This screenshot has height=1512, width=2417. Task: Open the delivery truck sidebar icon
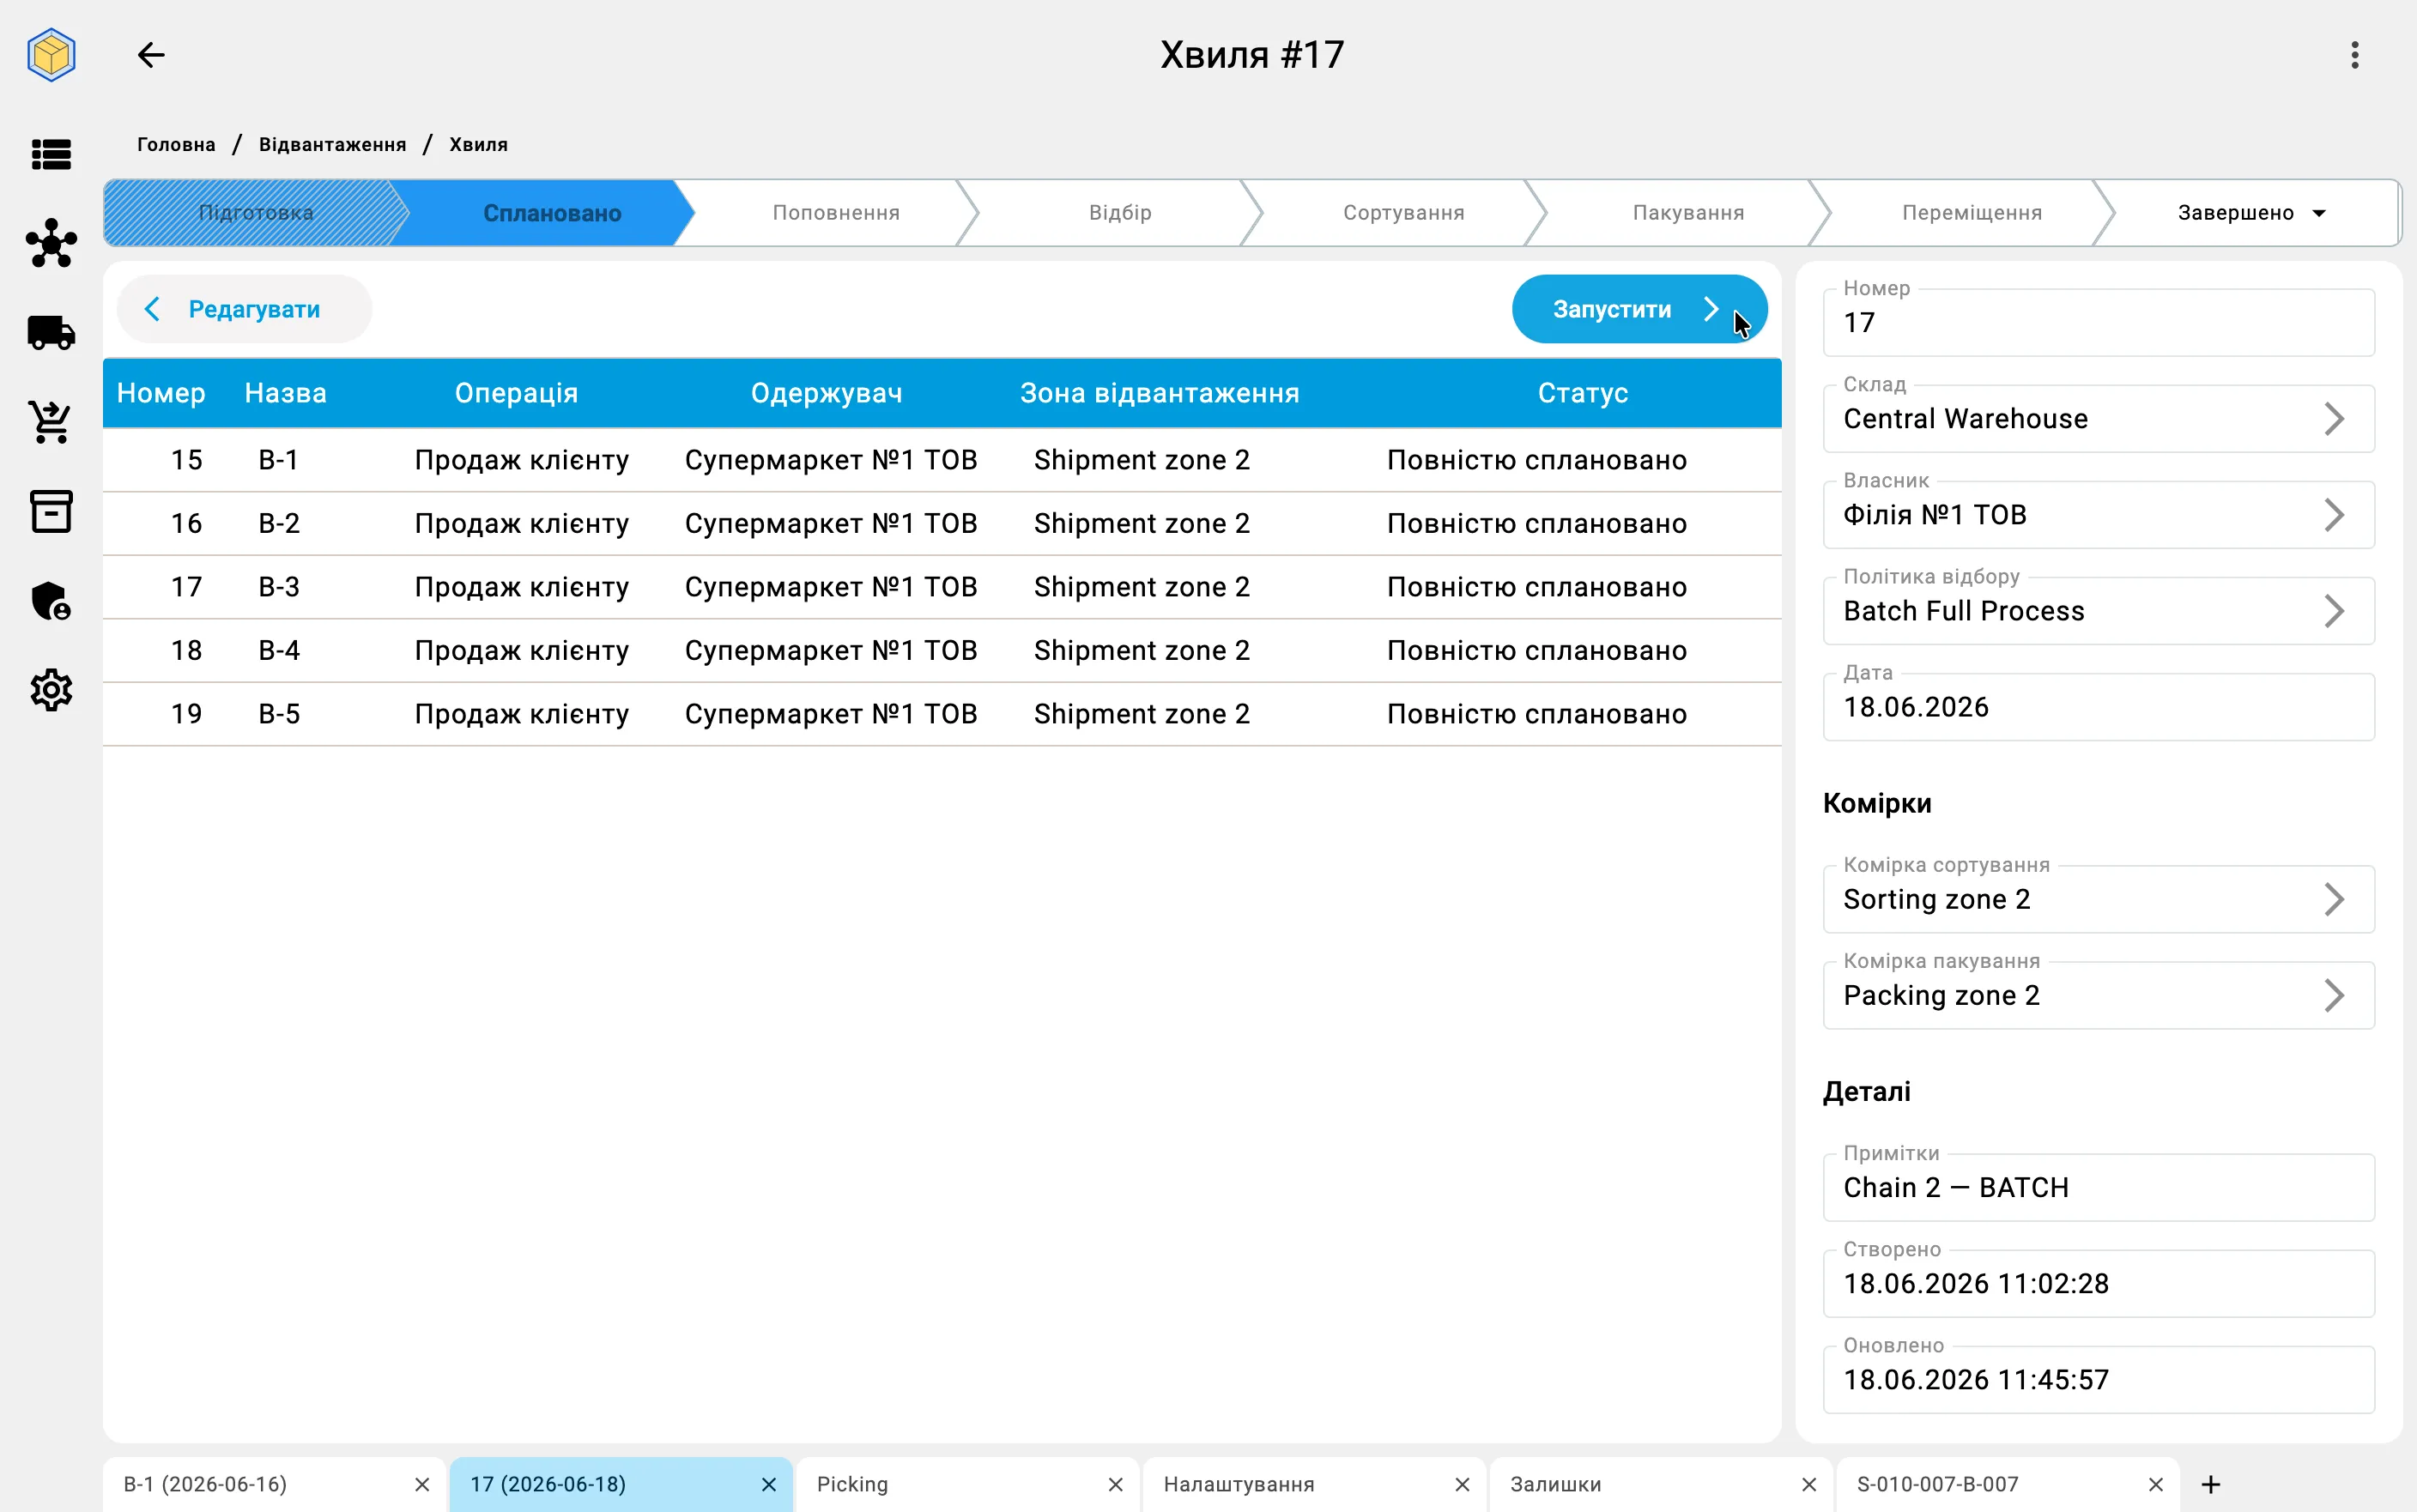51,332
